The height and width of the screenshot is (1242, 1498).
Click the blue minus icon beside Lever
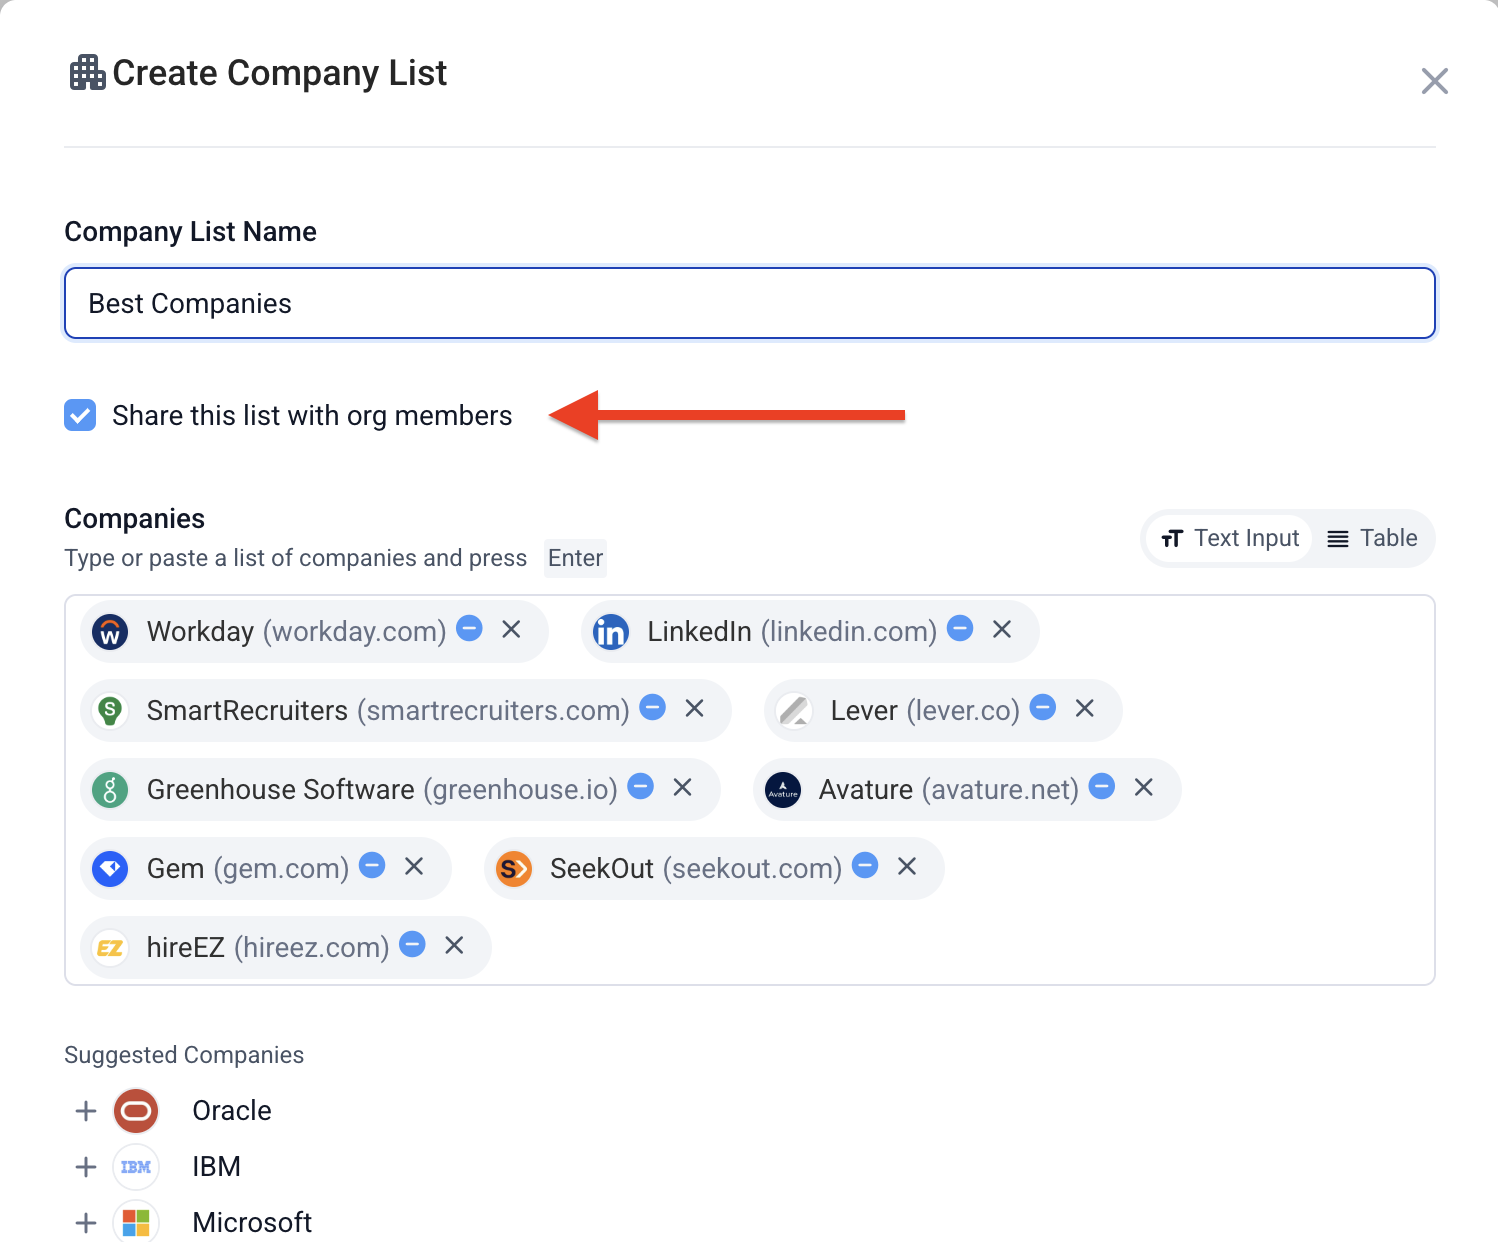coord(1043,707)
